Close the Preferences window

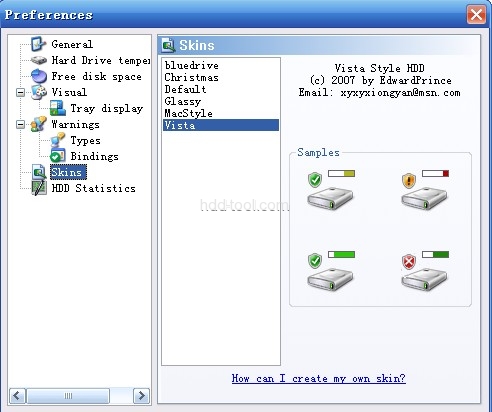coord(476,15)
